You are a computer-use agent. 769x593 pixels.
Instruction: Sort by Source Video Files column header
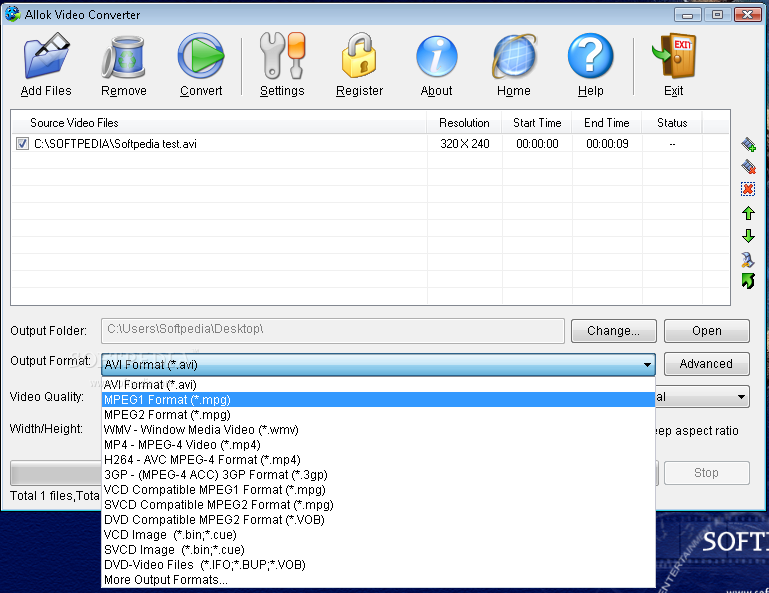point(219,123)
